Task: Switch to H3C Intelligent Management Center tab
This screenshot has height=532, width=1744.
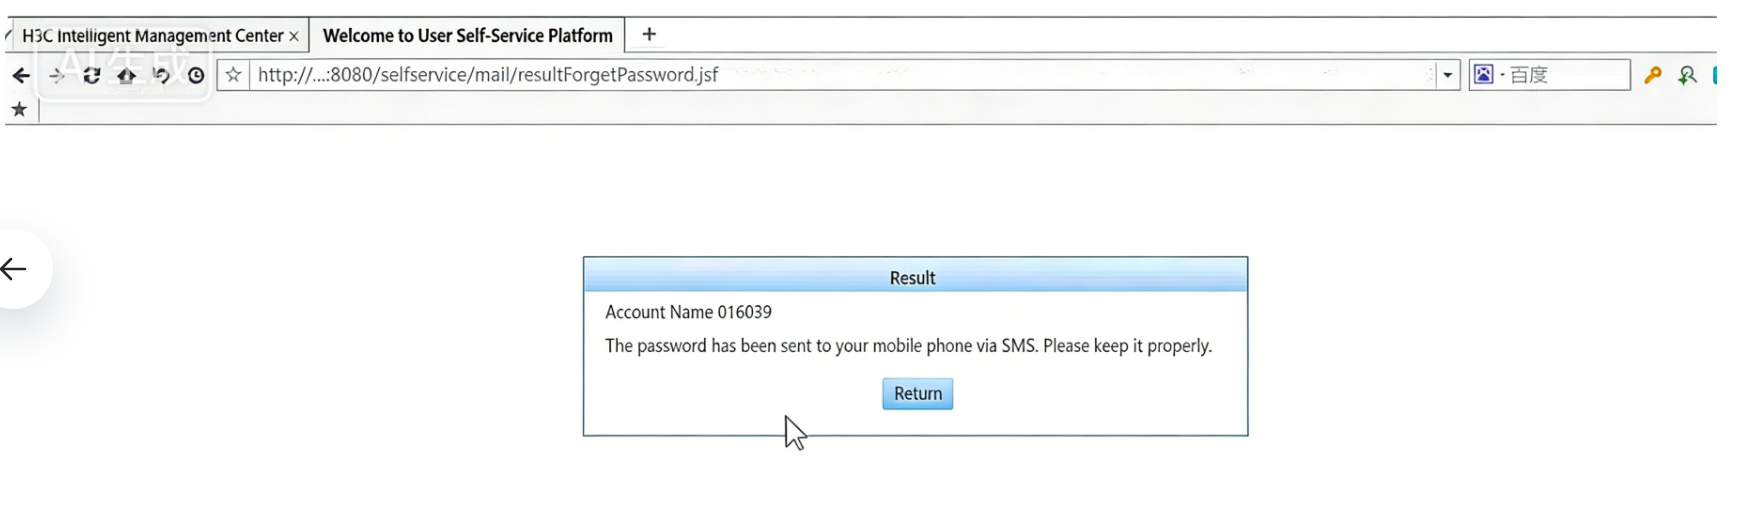Action: pyautogui.click(x=152, y=36)
